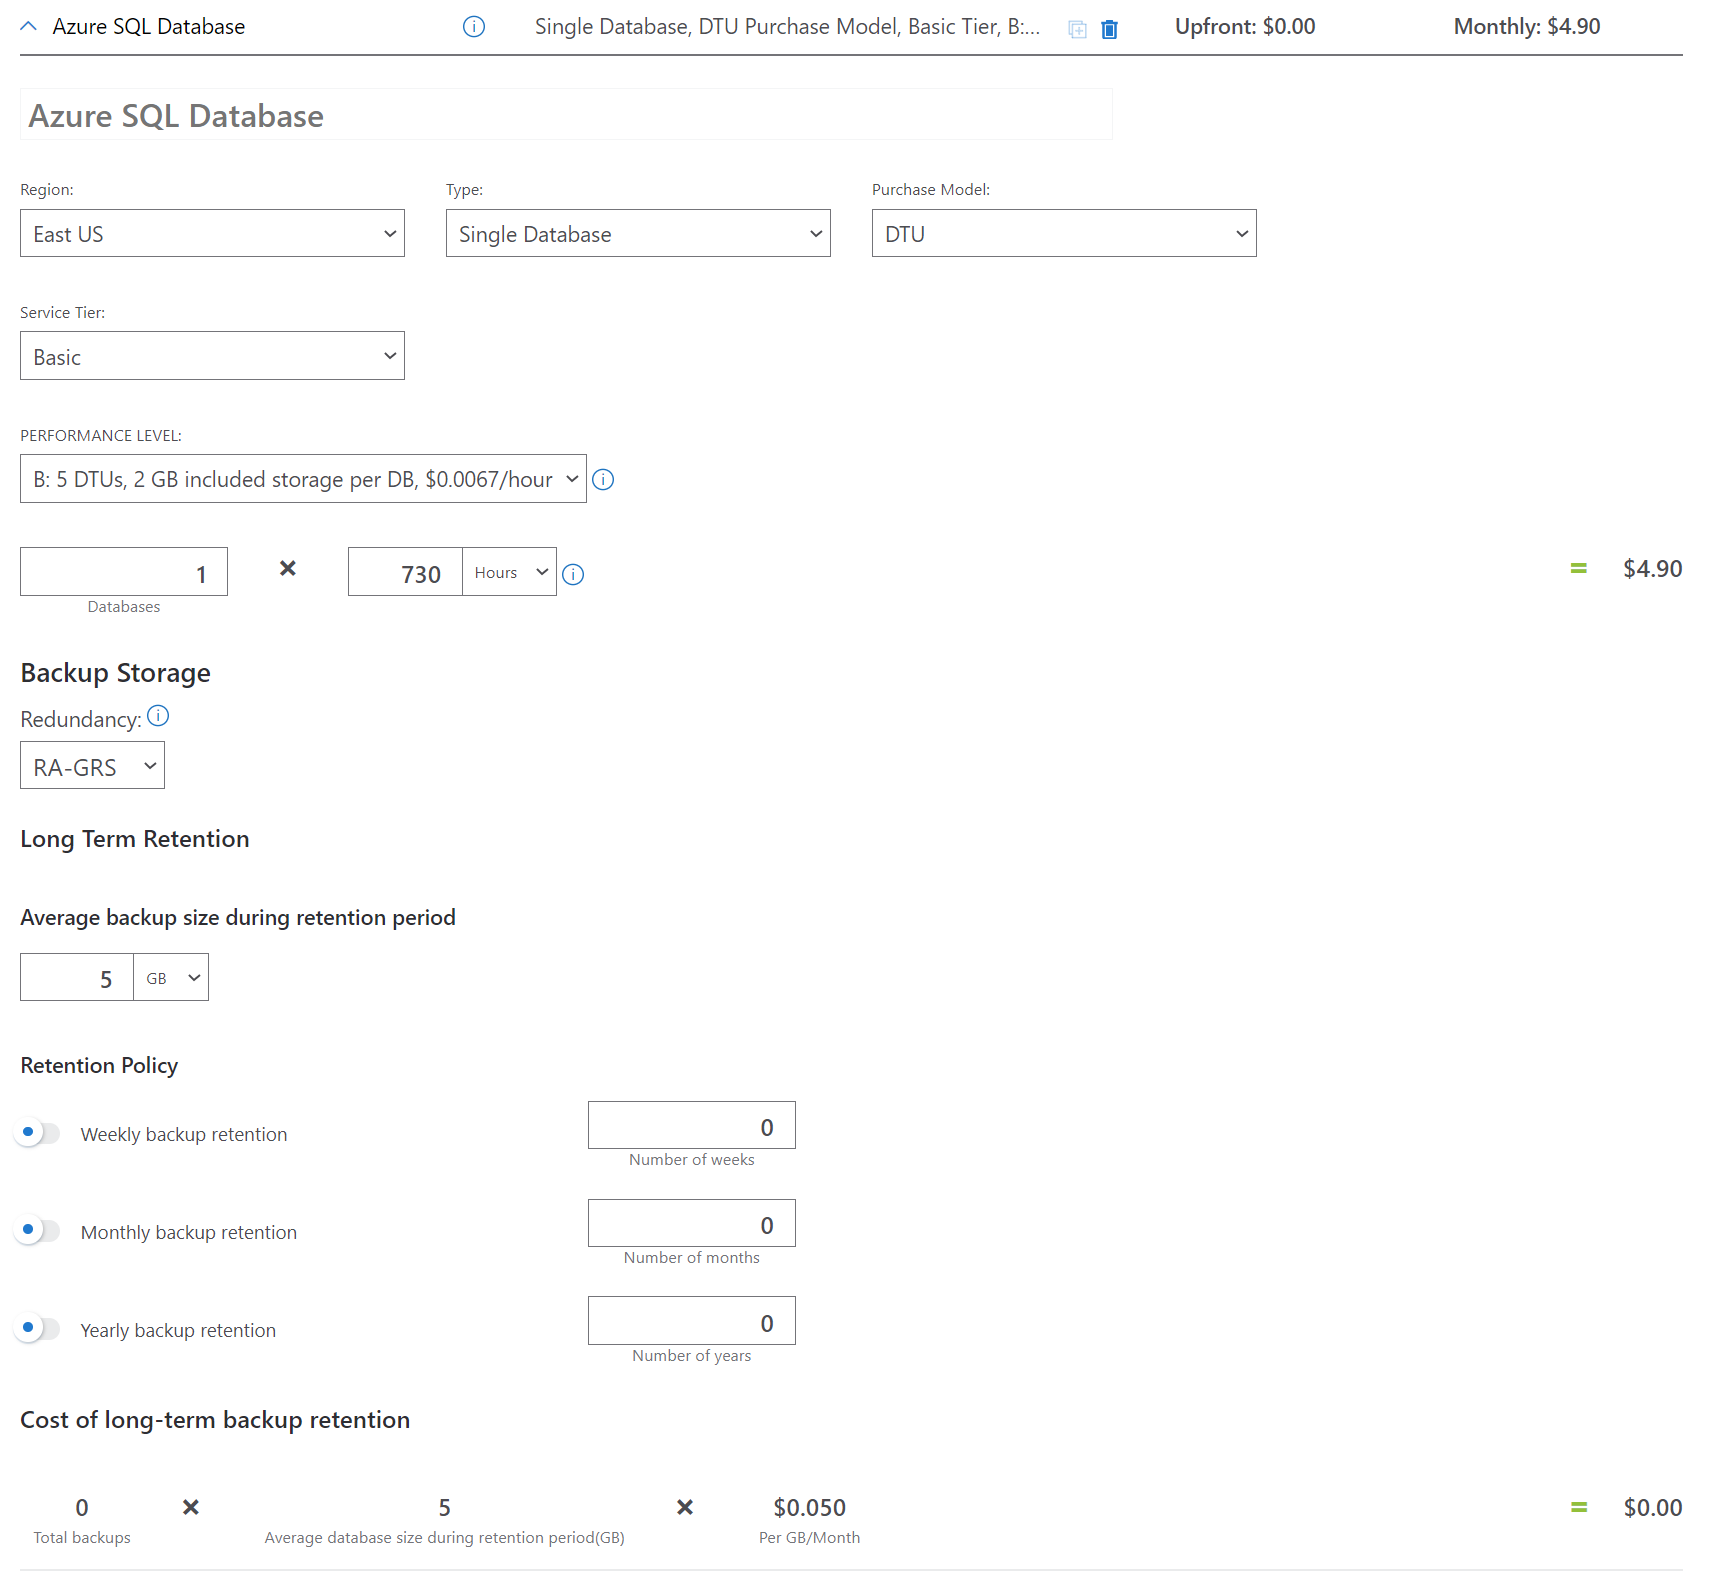Screen dimensions: 1713x1585
Task: Toggle Weekly backup retention switch
Action: [x=38, y=1133]
